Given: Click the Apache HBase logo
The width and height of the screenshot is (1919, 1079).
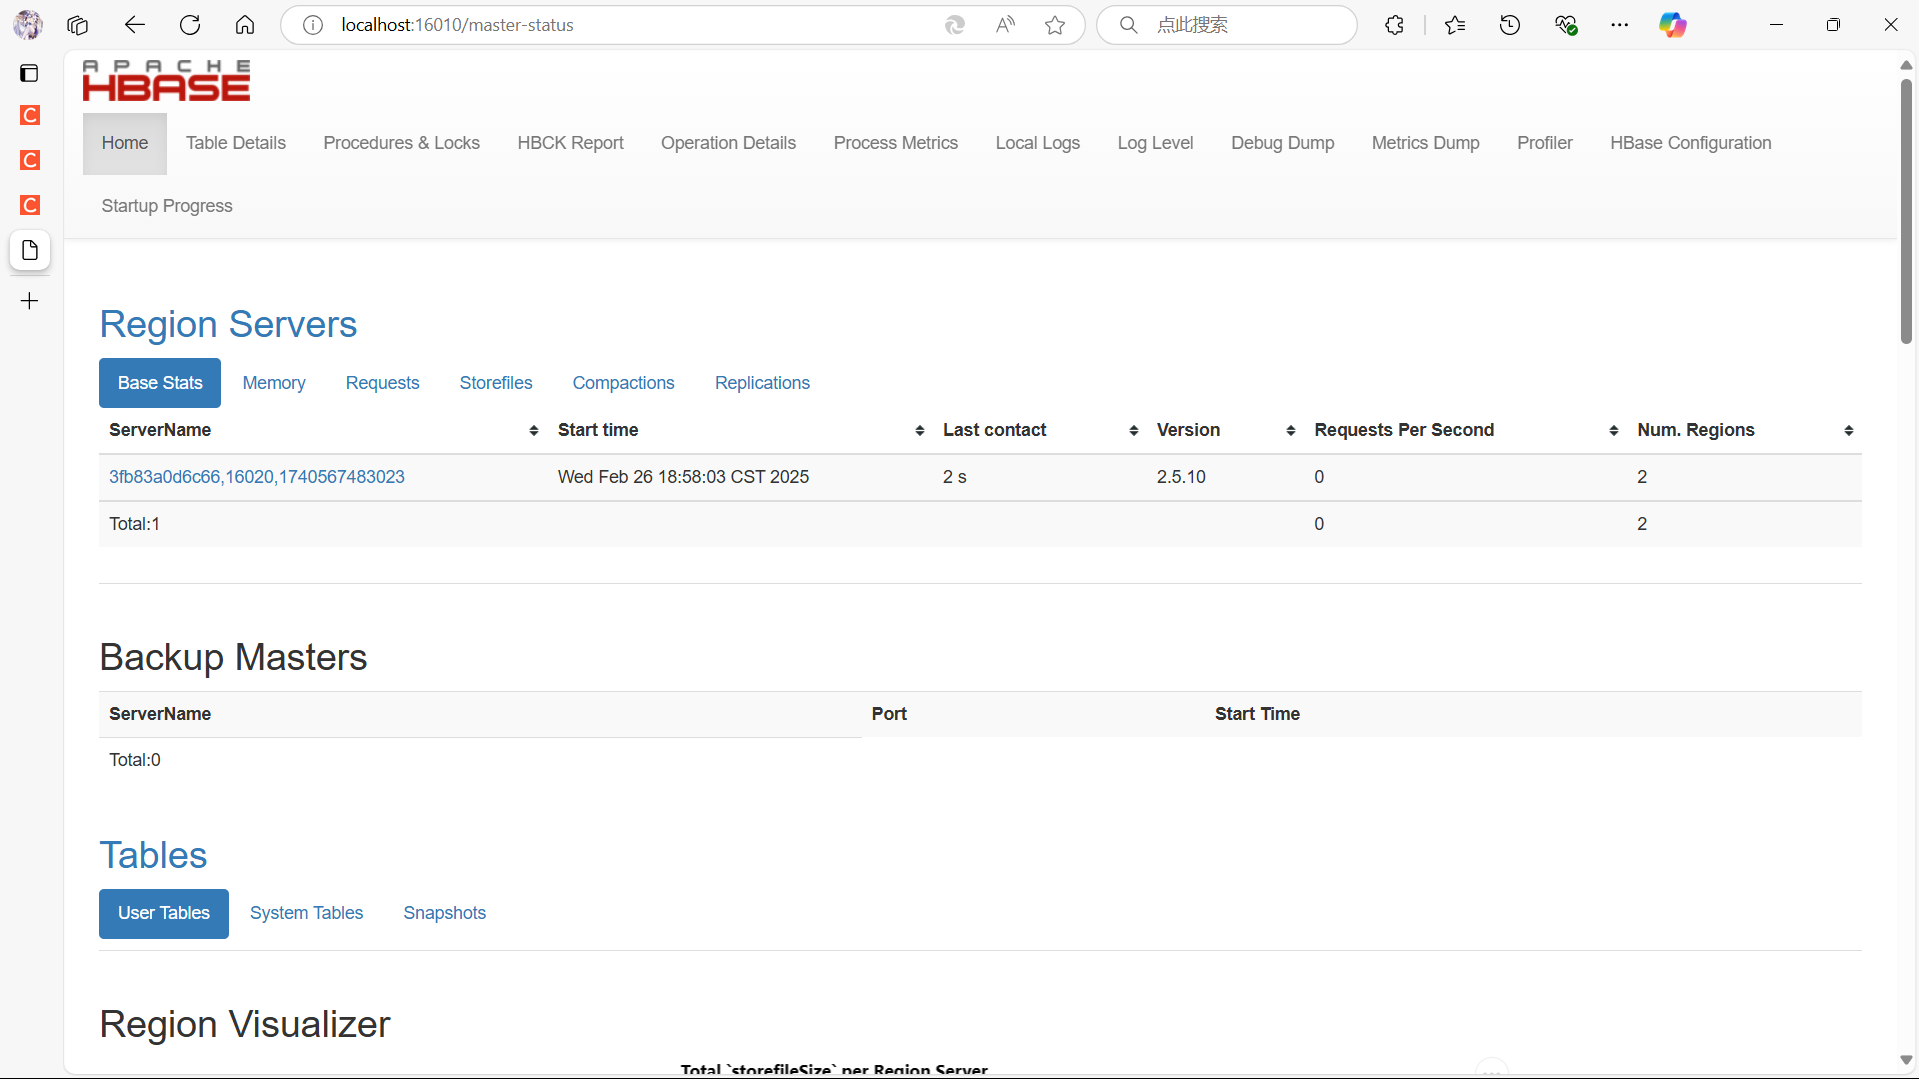Looking at the screenshot, I should 166,81.
